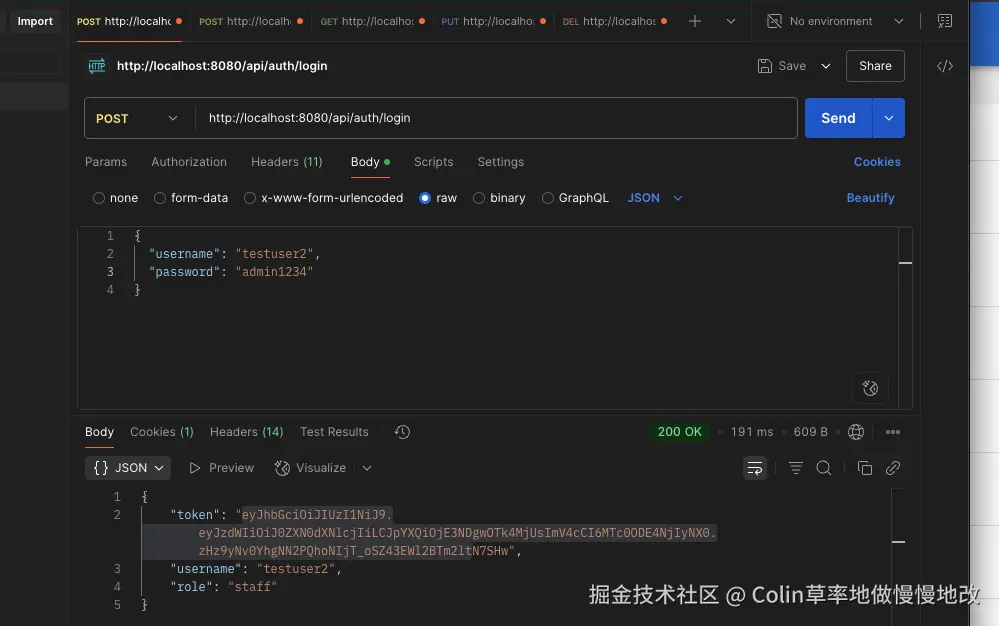The width and height of the screenshot is (999, 626).
Task: Click the 609 B response size
Action: coord(810,432)
